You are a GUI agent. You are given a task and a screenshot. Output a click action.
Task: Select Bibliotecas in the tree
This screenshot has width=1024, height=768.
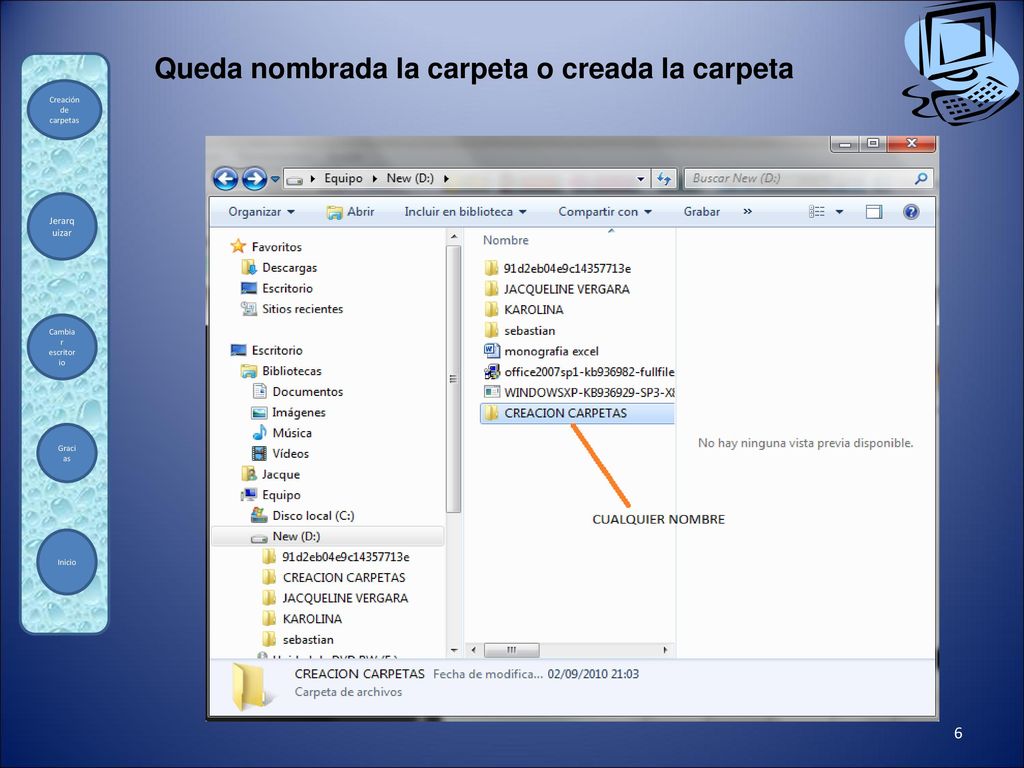click(x=281, y=371)
